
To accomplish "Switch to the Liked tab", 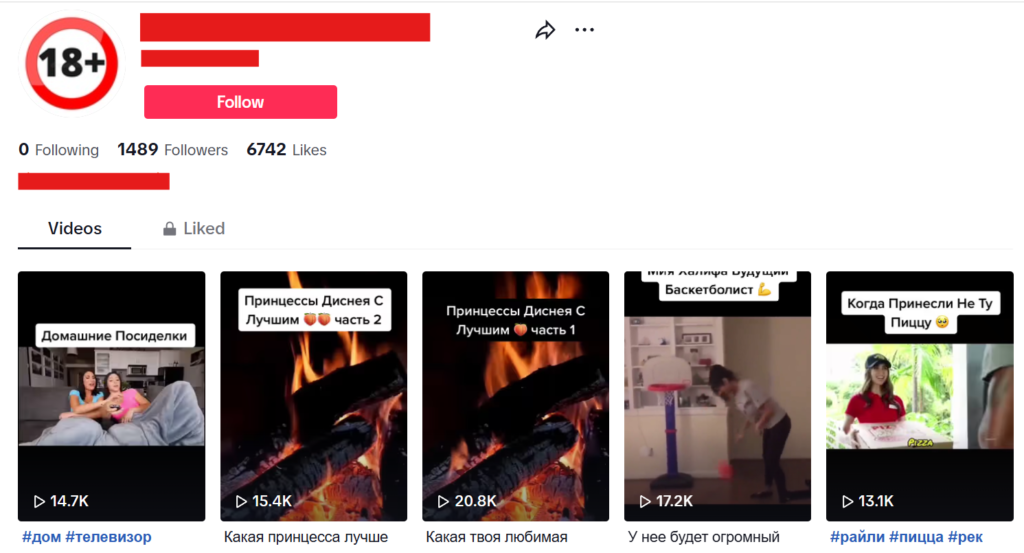I will click(x=194, y=229).
